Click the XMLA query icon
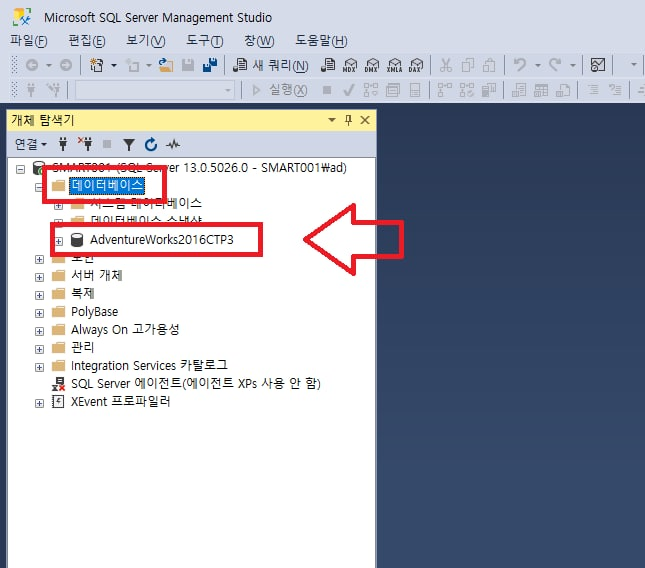The width and height of the screenshot is (645, 568). pyautogui.click(x=394, y=65)
